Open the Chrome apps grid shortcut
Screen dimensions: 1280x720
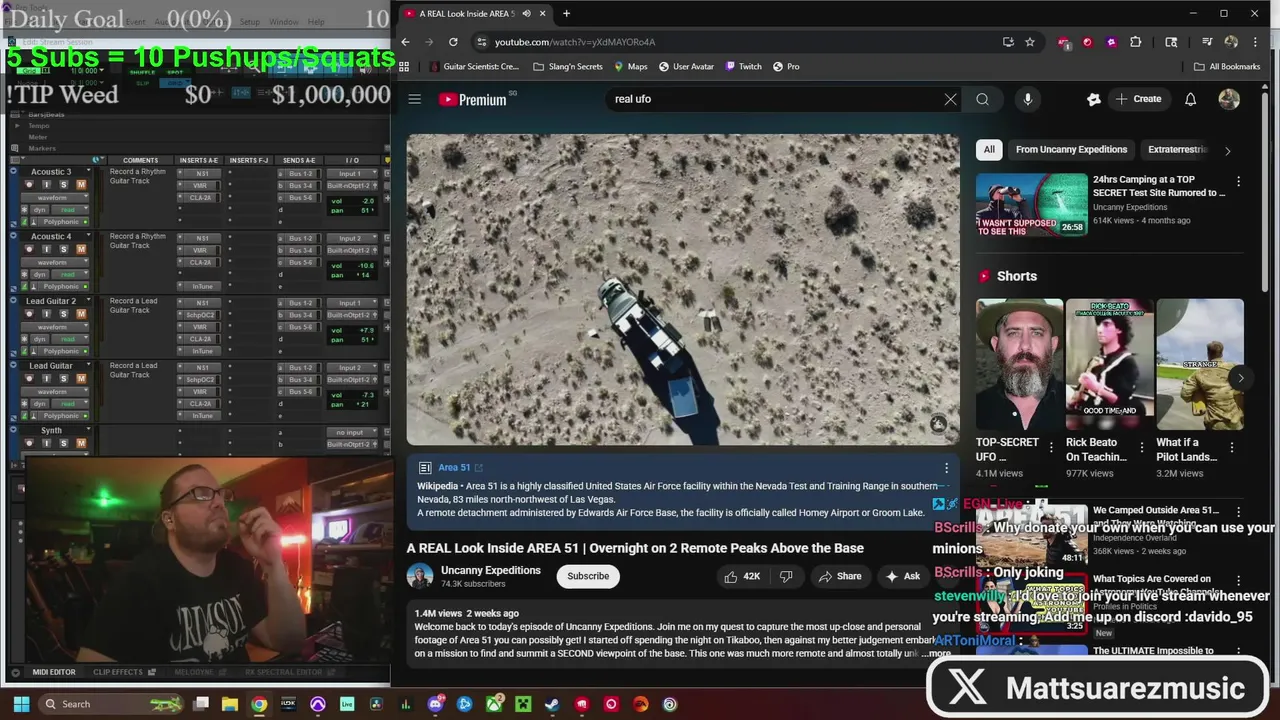[x=404, y=66]
